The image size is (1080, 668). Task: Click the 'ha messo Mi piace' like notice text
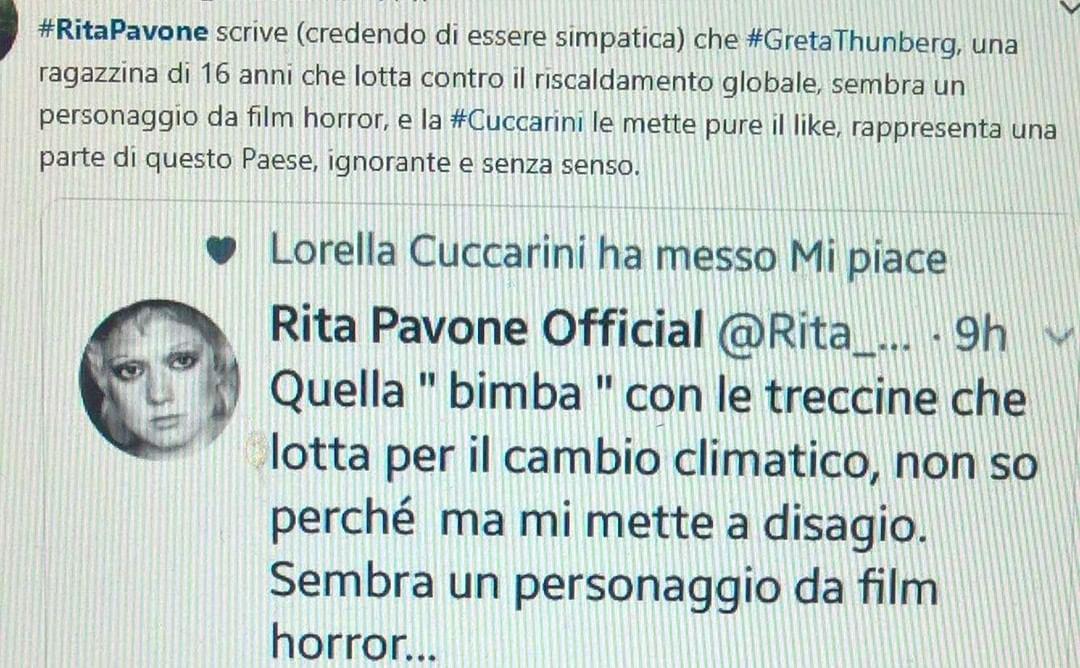772,258
